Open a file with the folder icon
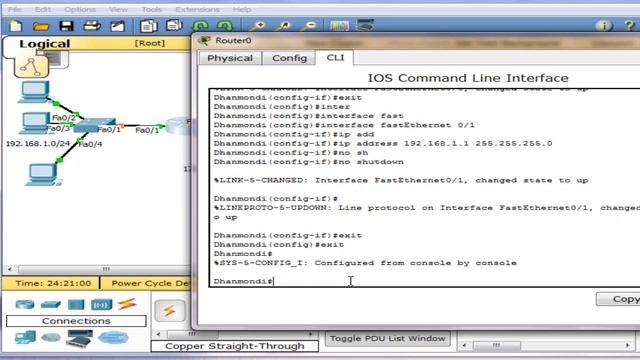The height and width of the screenshot is (360, 640). point(40,26)
